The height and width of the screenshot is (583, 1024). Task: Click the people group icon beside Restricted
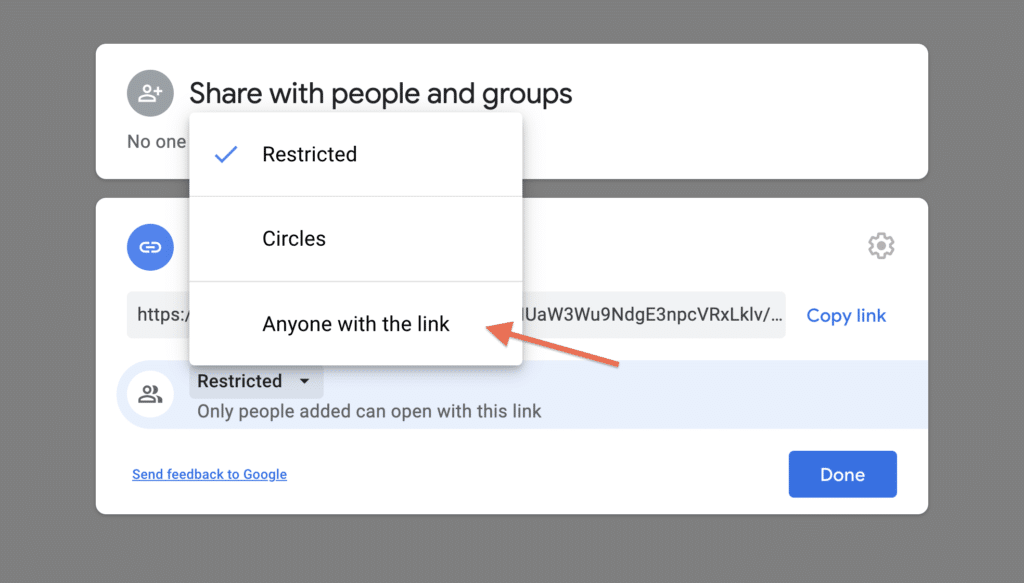point(150,394)
